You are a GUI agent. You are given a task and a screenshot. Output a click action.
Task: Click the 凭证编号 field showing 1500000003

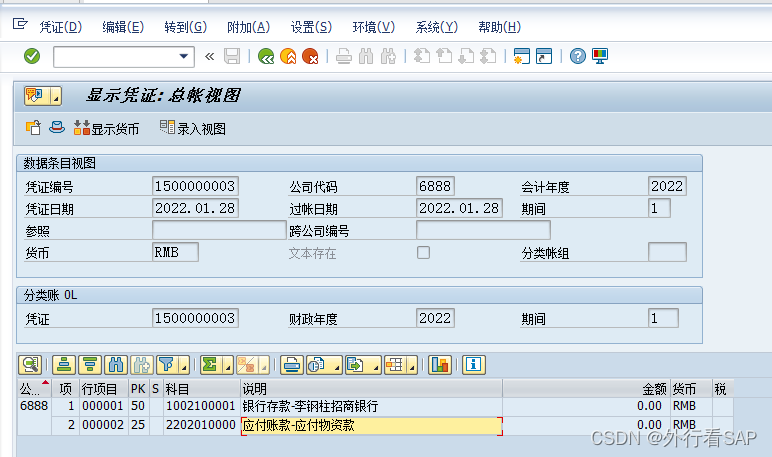tap(195, 186)
